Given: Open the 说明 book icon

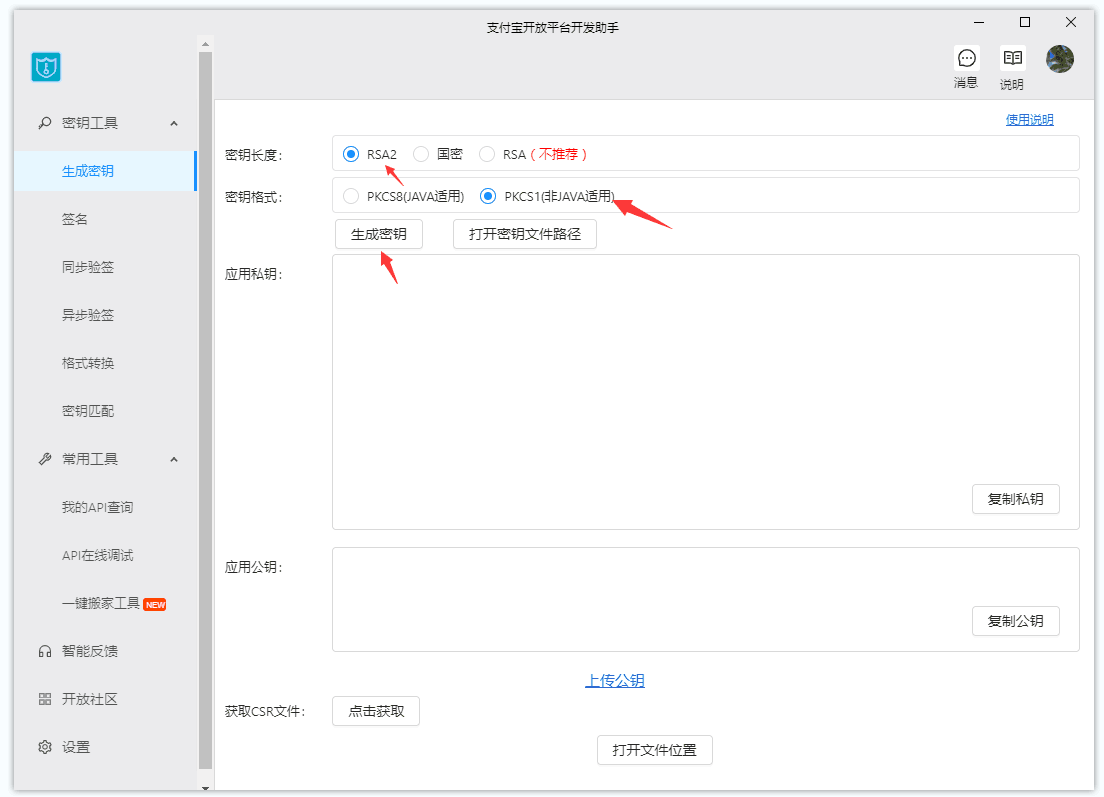Looking at the screenshot, I should tap(1012, 58).
